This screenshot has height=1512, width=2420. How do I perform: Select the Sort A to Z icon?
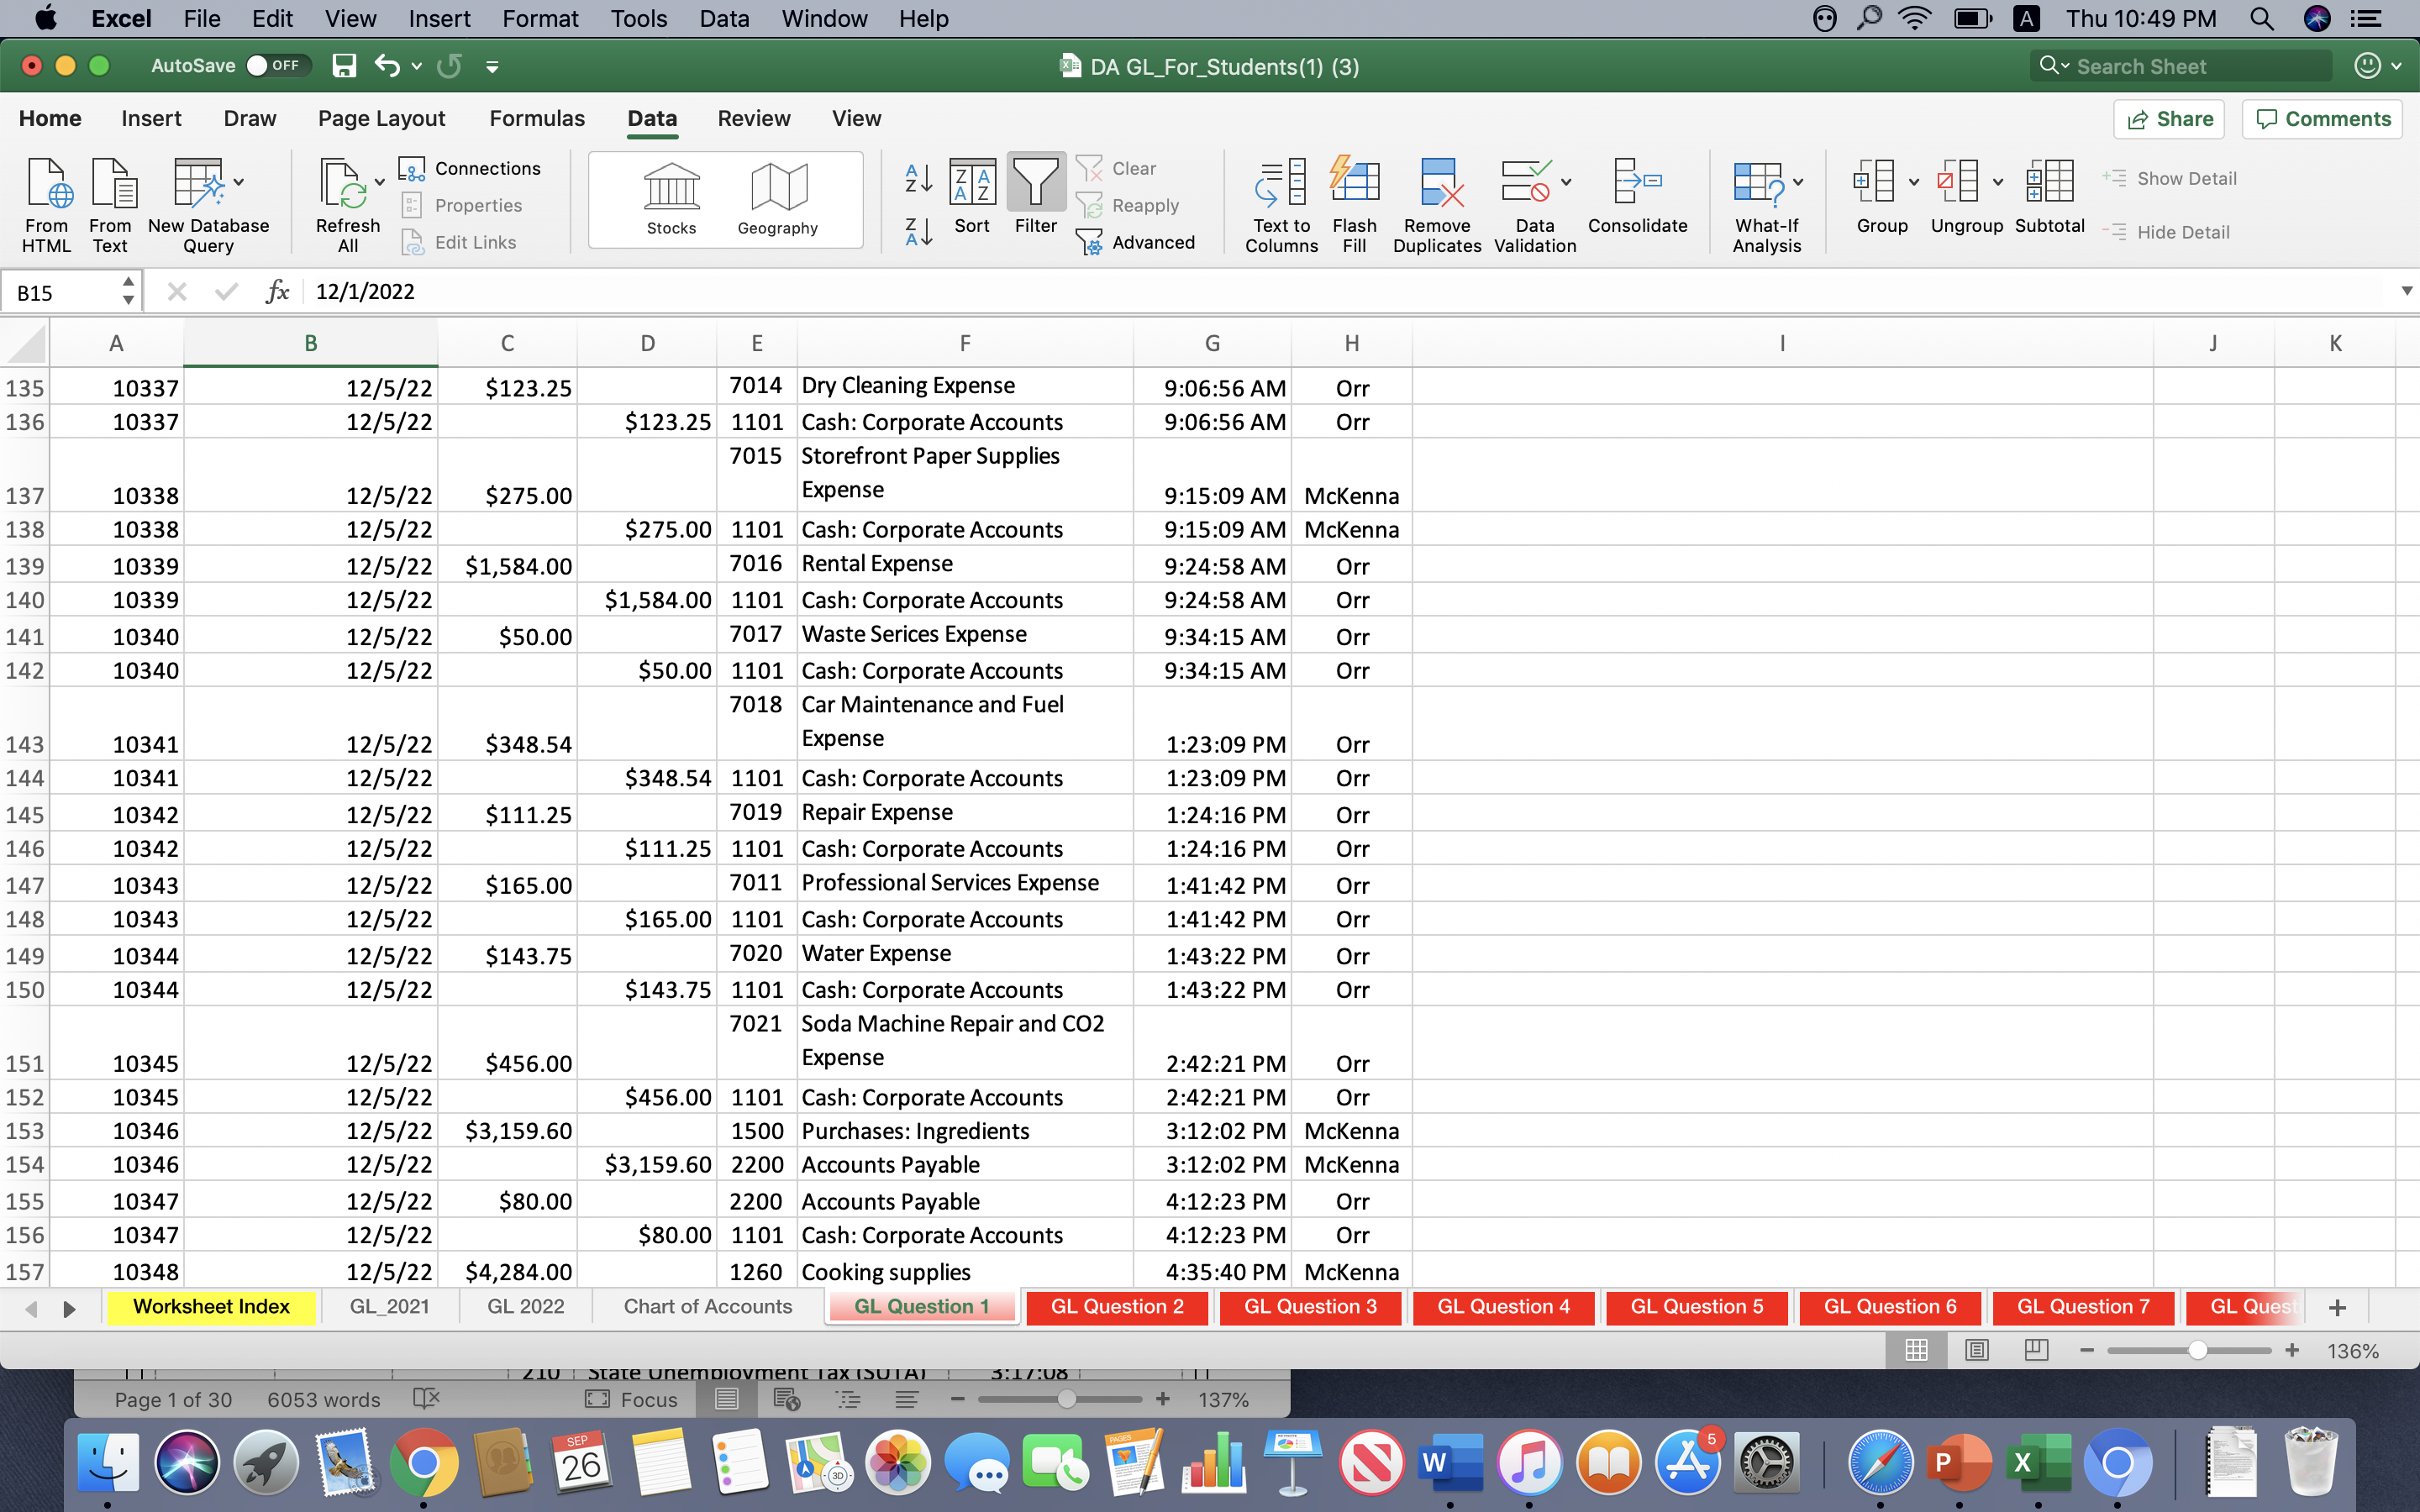coord(916,180)
